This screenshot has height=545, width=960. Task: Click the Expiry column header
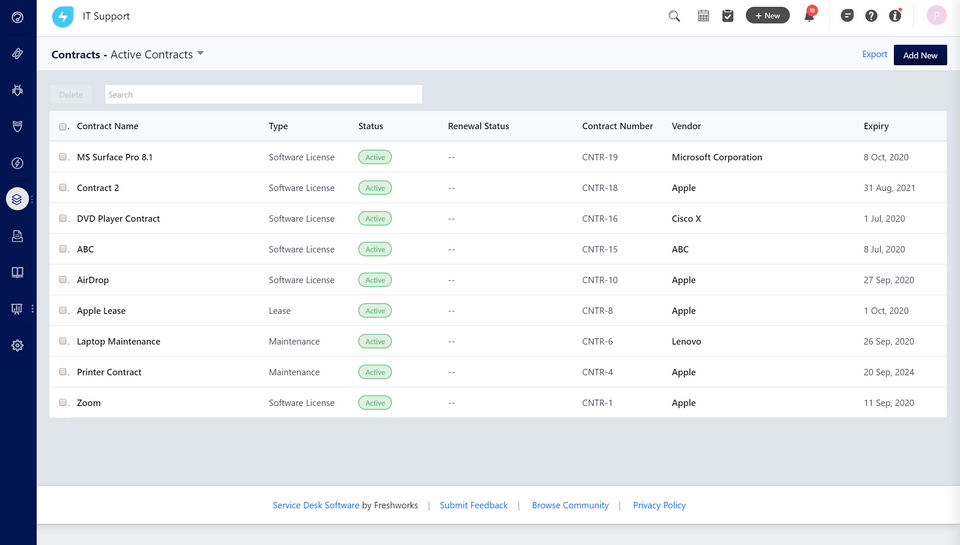[876, 126]
